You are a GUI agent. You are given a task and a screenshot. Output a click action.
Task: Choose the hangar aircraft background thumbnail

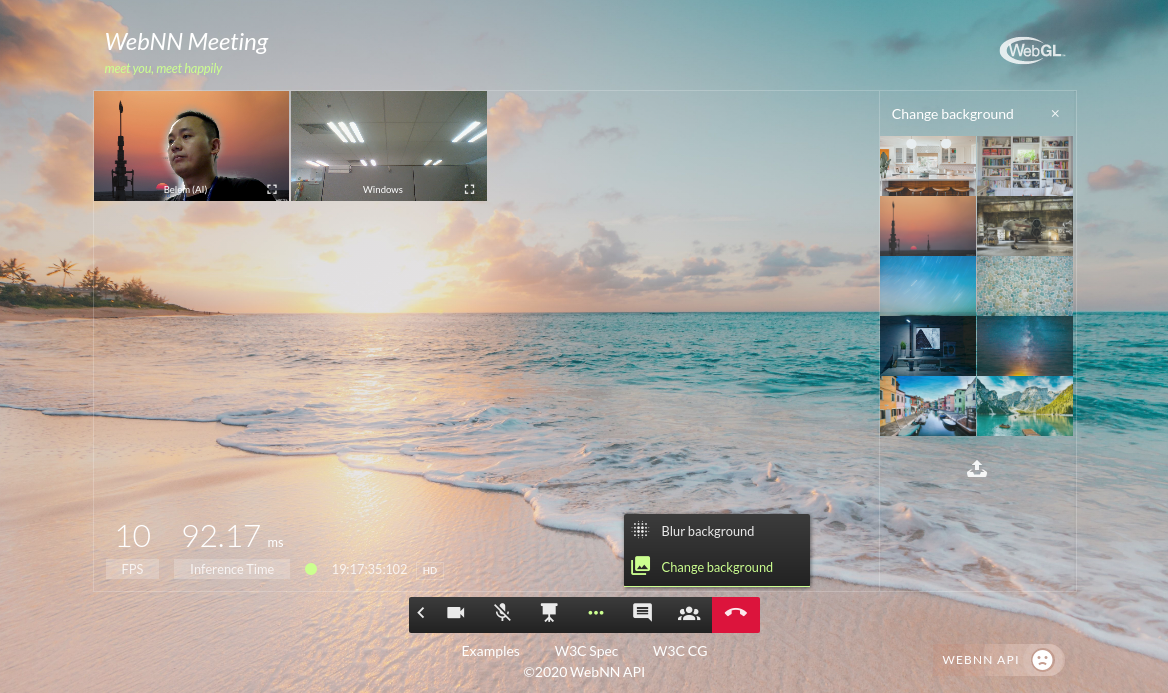tap(1025, 226)
